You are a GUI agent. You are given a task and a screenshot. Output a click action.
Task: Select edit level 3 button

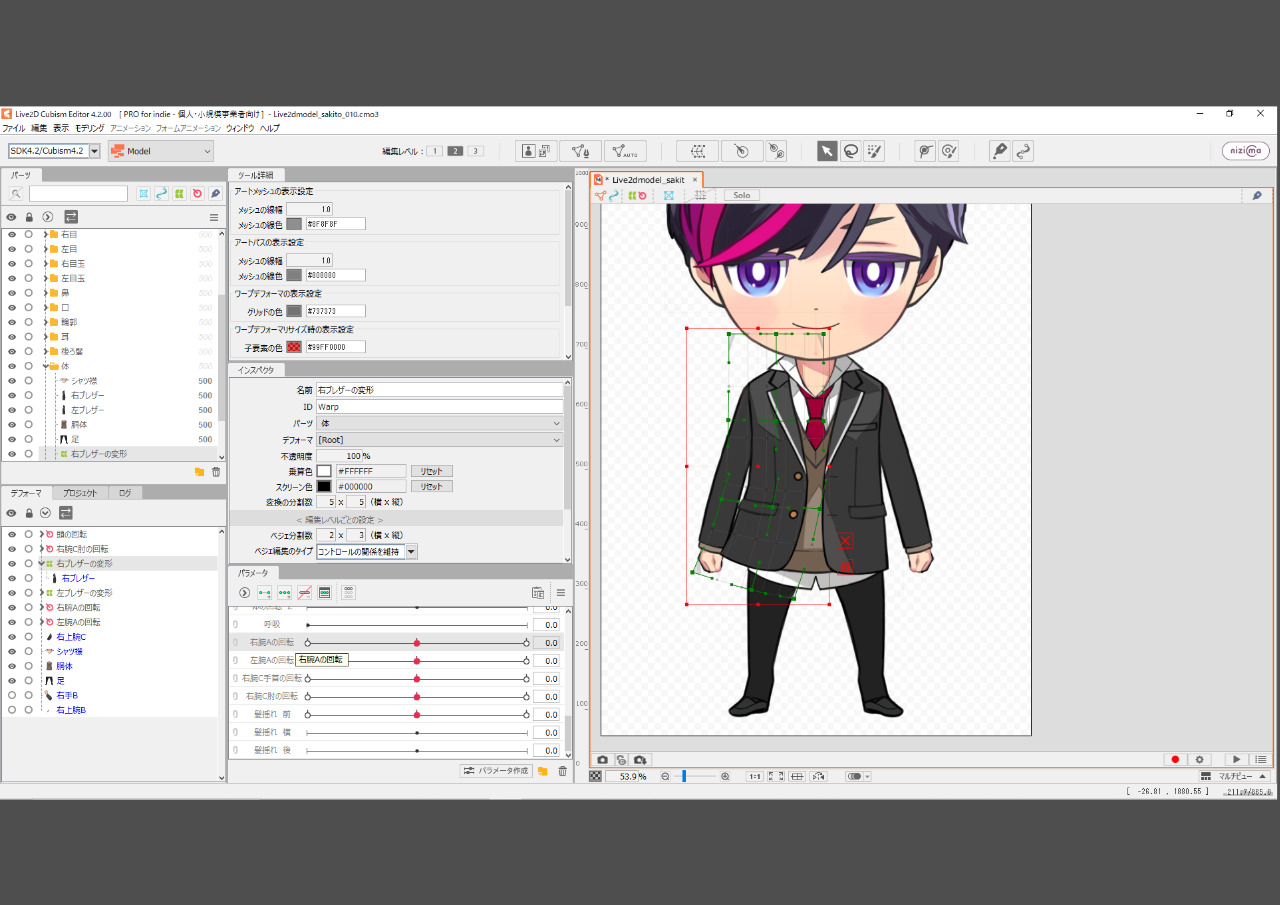click(x=475, y=151)
